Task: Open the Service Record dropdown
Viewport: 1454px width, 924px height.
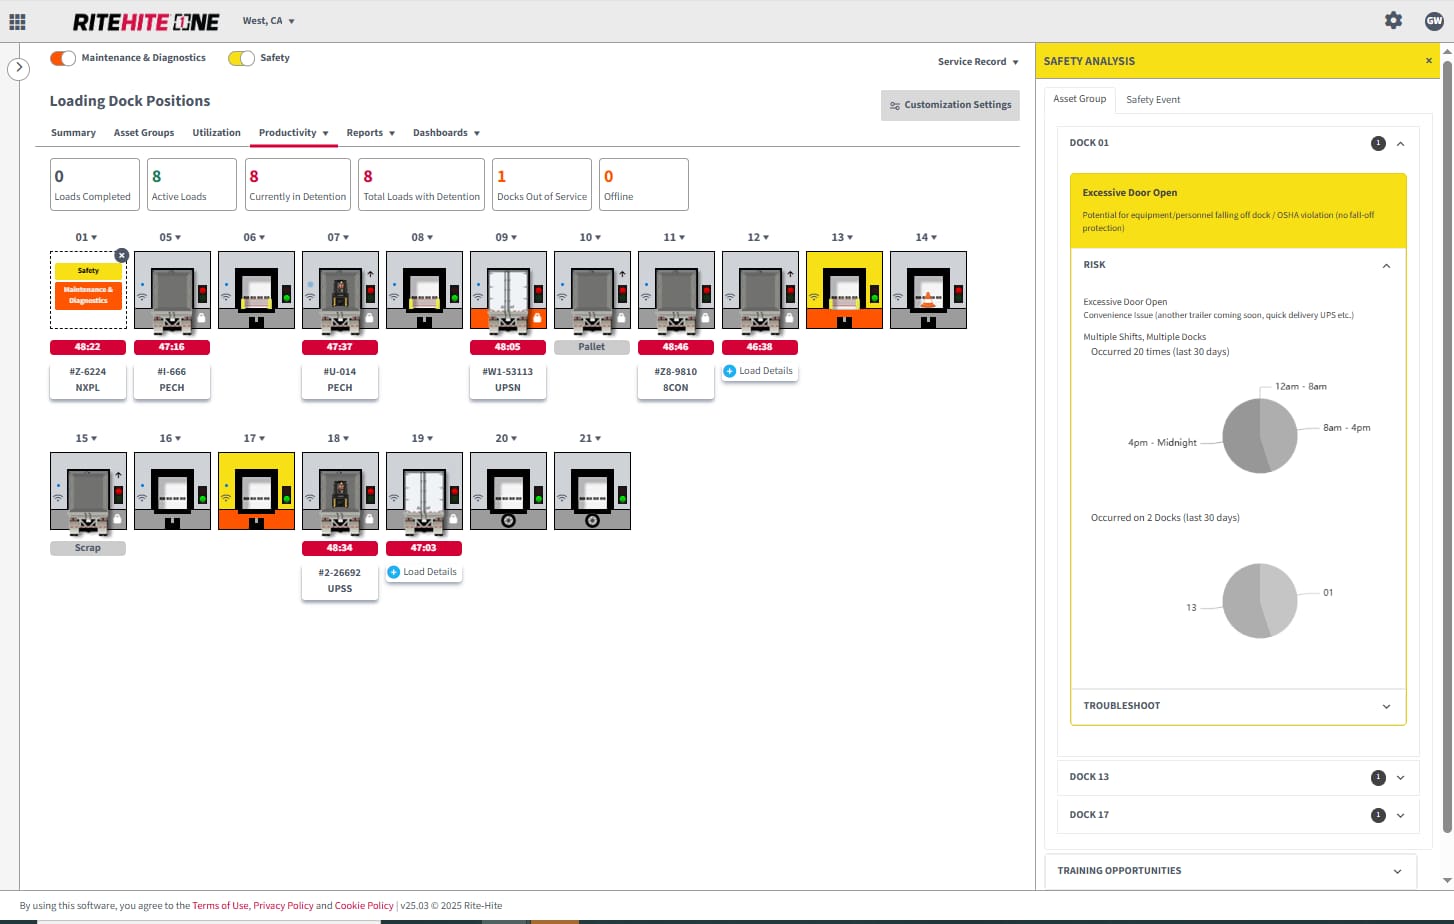Action: (x=977, y=62)
